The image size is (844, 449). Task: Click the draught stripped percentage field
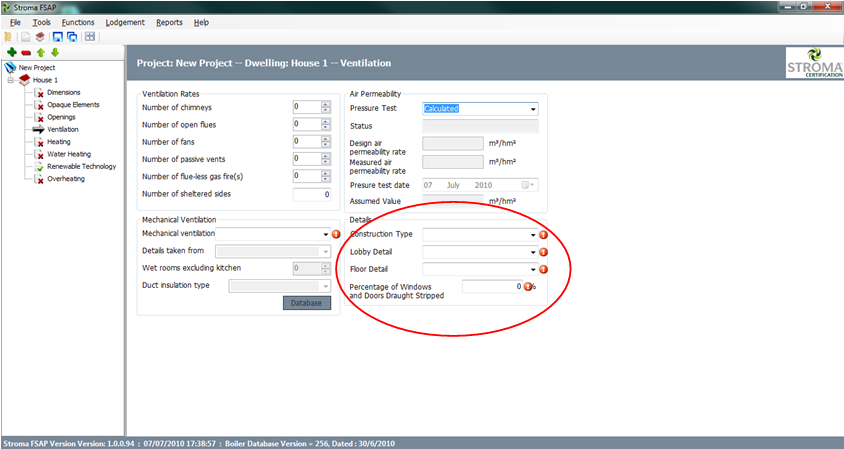coord(493,286)
